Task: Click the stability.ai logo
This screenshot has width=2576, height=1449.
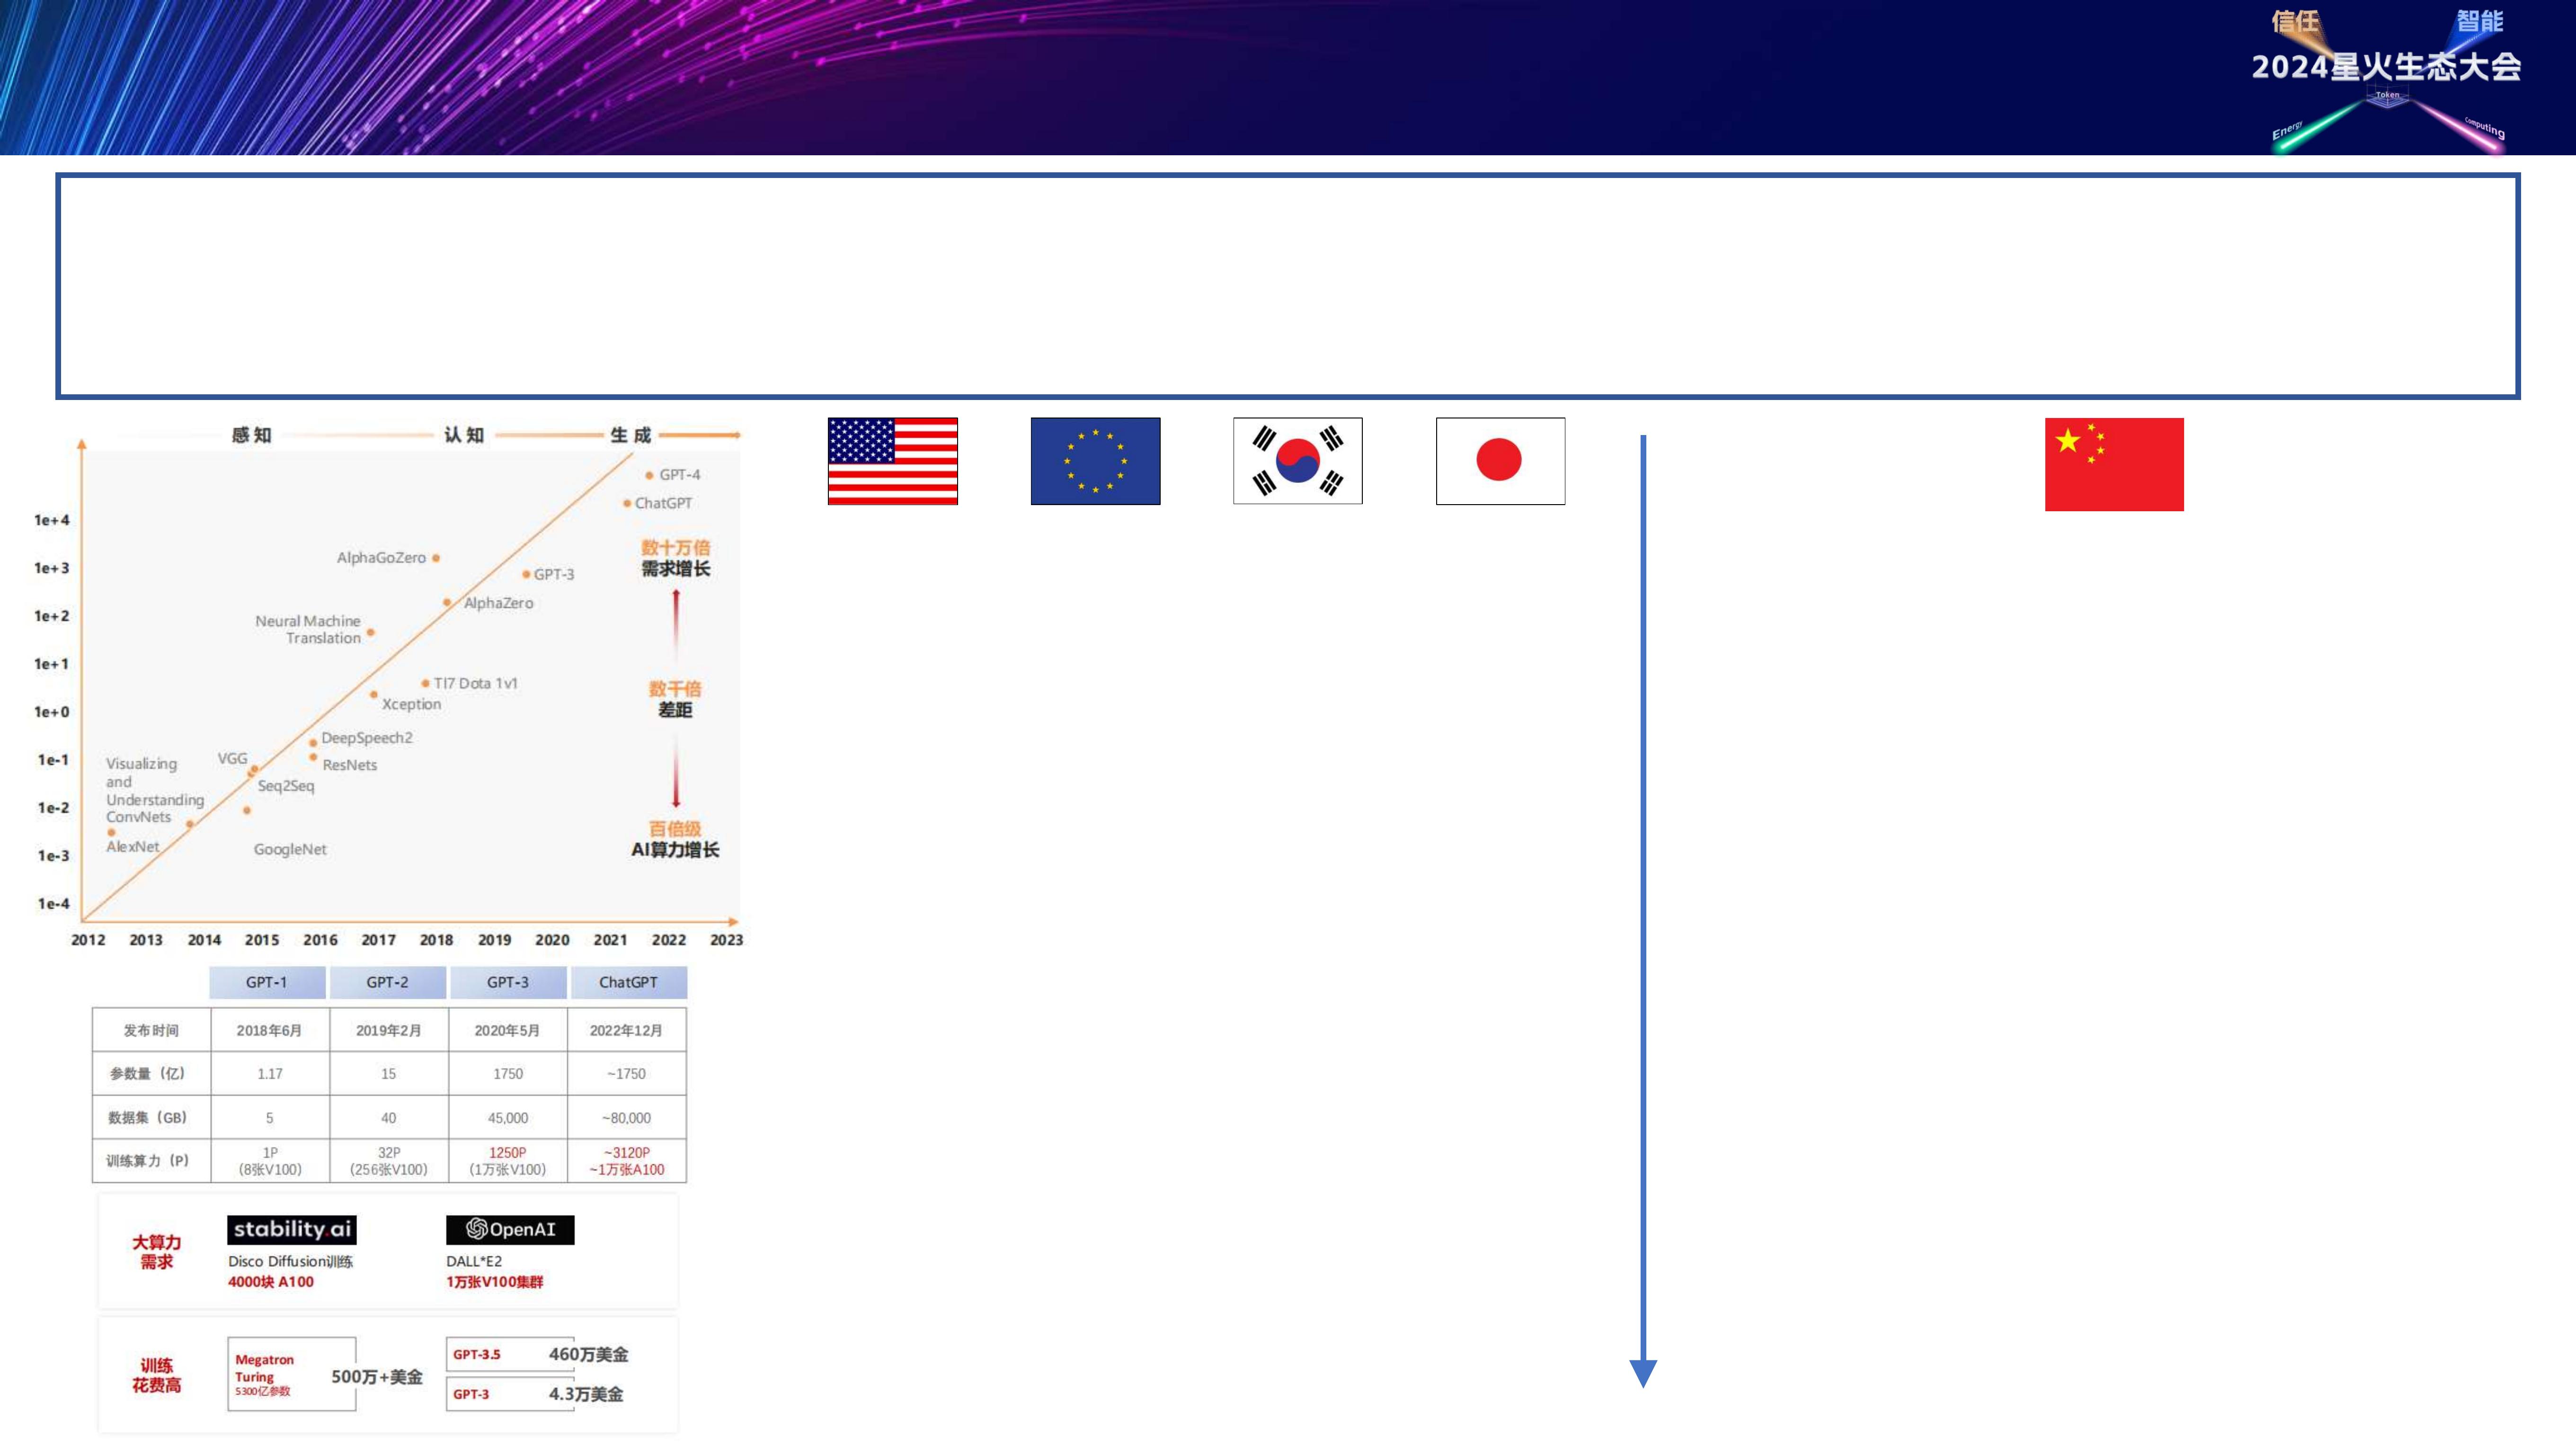Action: (291, 1229)
